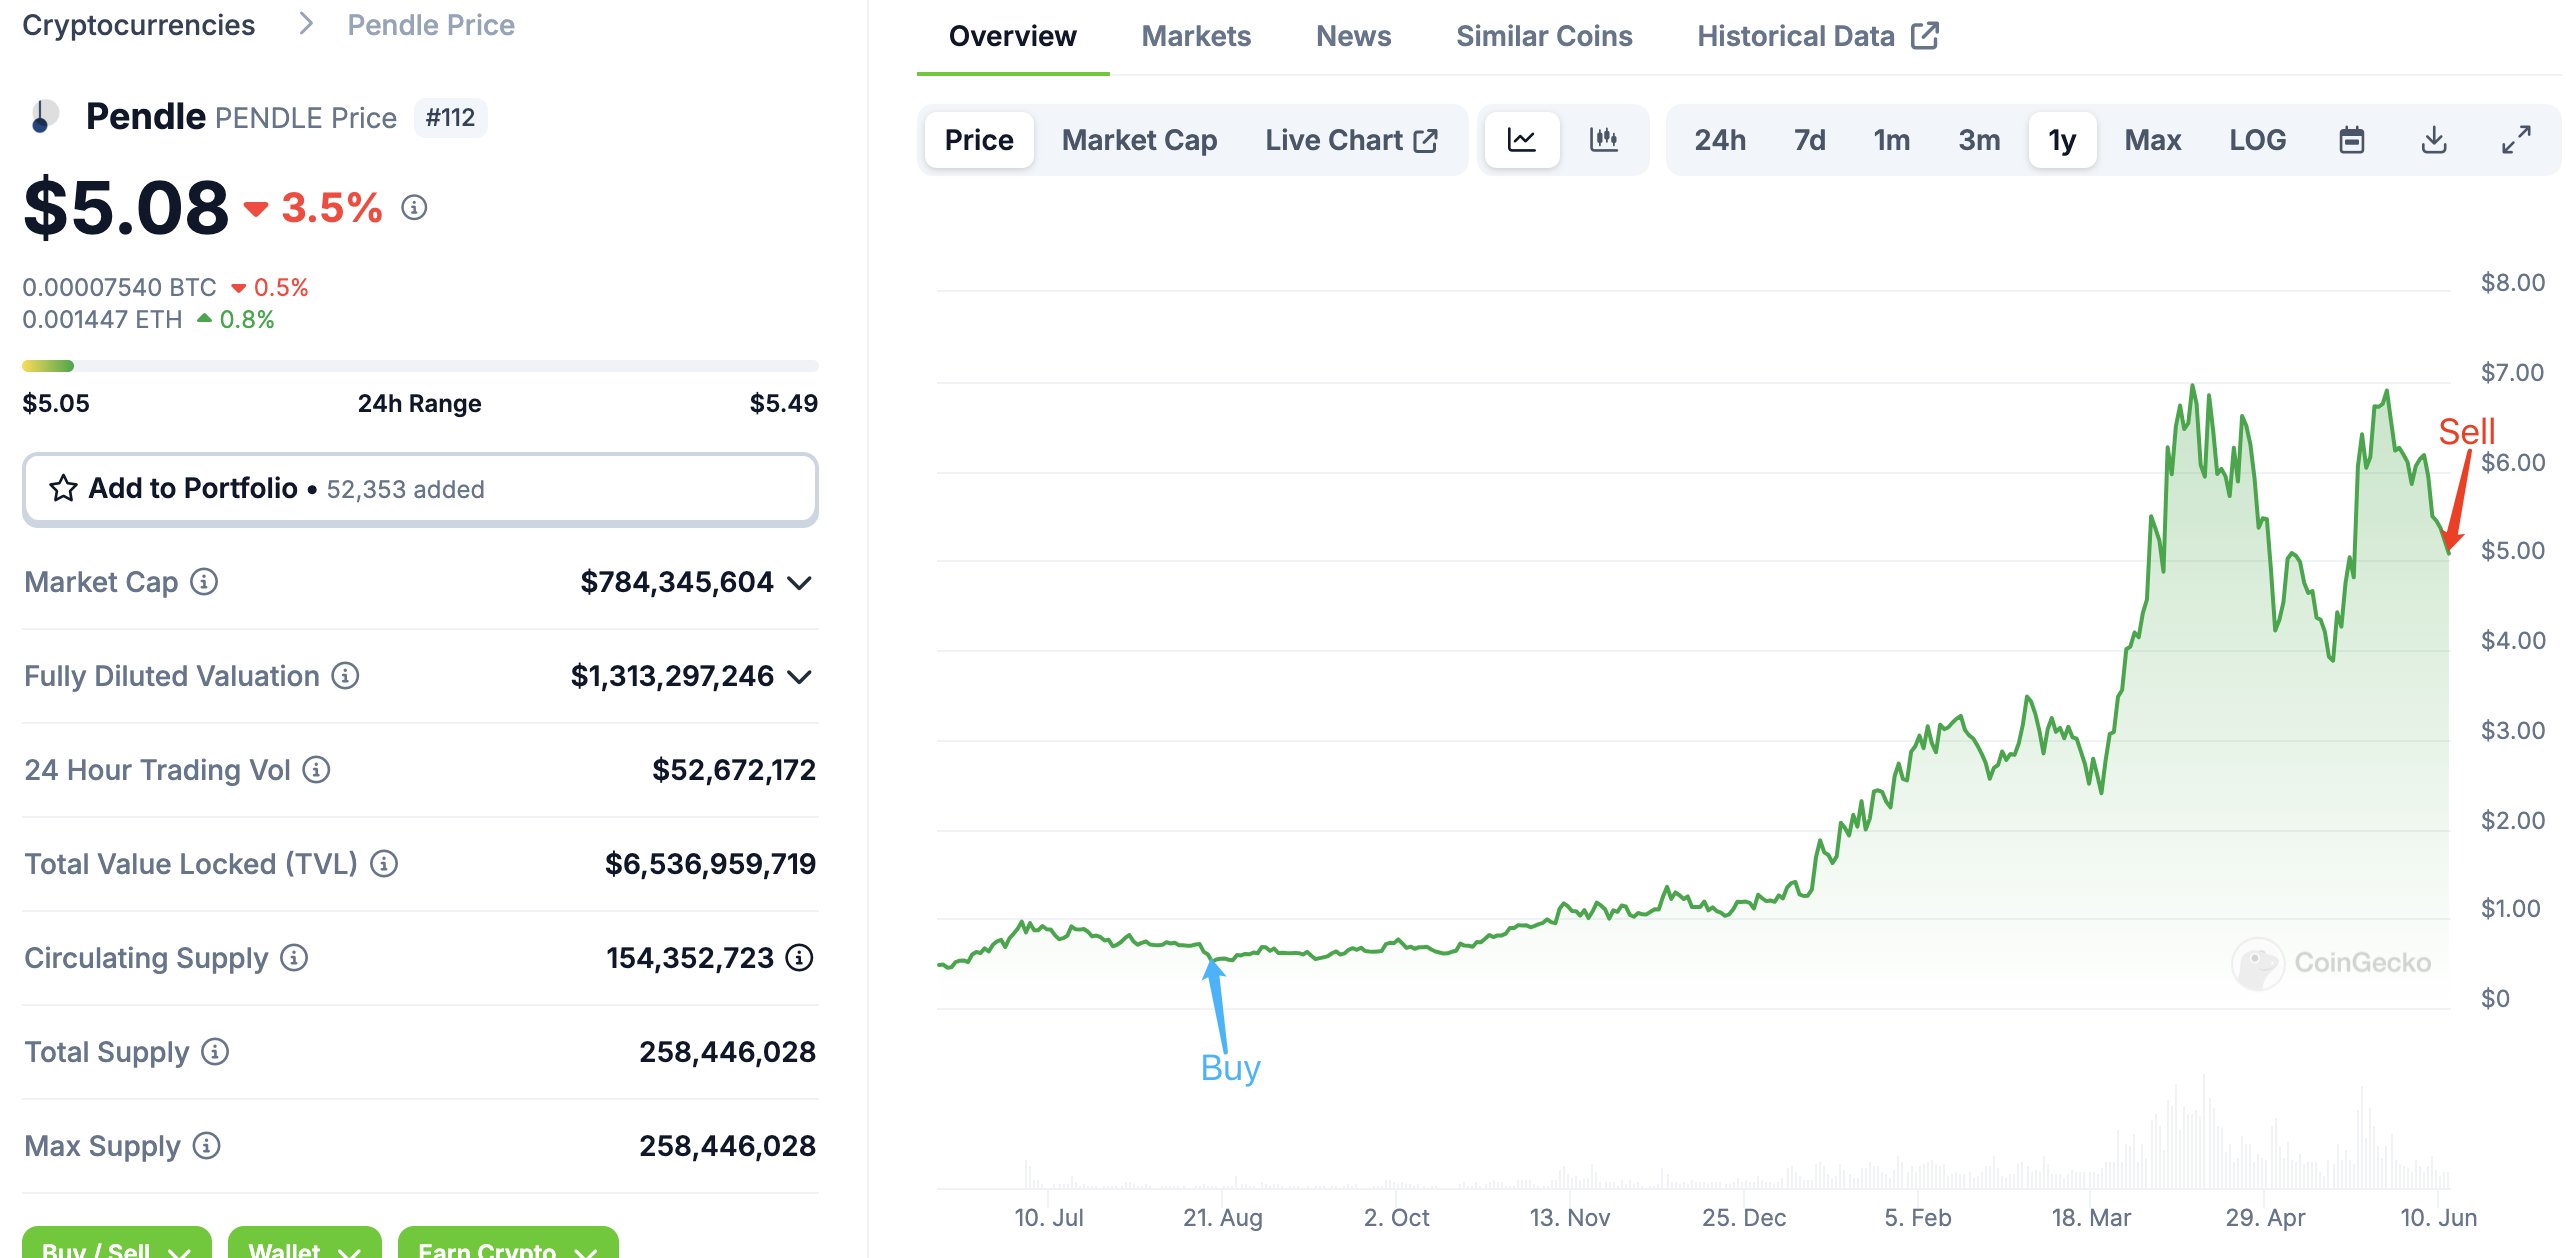
Task: Set chart range to 7d
Action: coord(1809,140)
